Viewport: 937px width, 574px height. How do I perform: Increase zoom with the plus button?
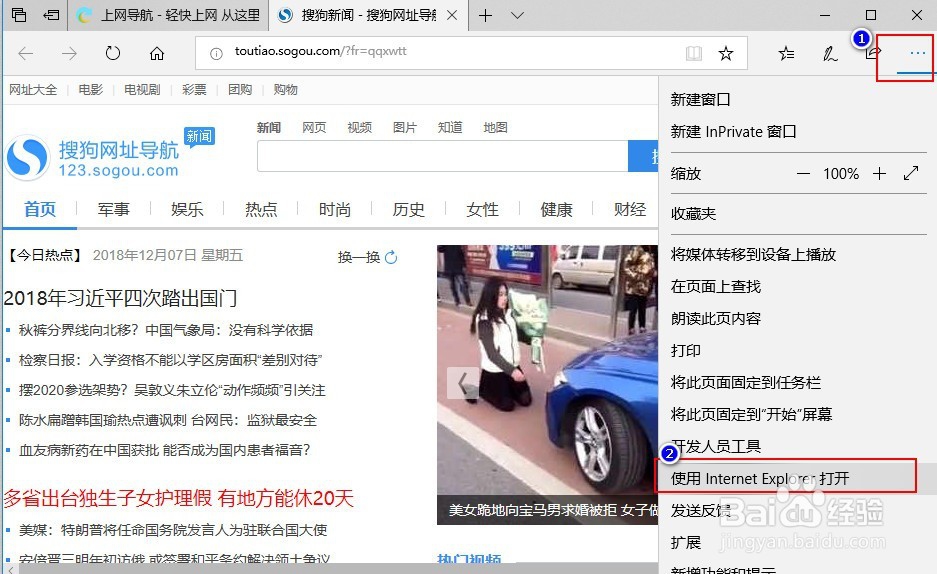coord(879,174)
